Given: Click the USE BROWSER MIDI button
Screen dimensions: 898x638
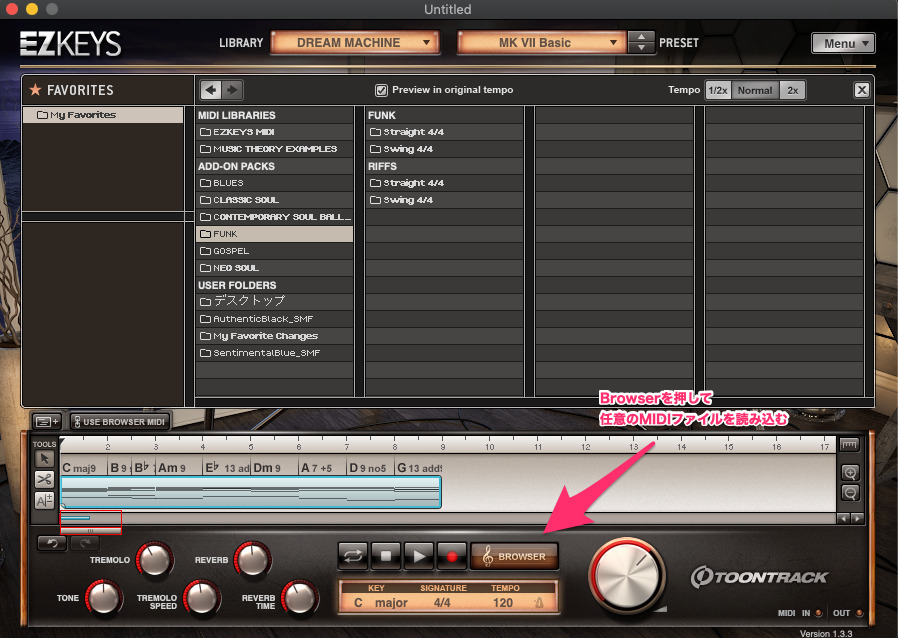Looking at the screenshot, I should tap(119, 422).
